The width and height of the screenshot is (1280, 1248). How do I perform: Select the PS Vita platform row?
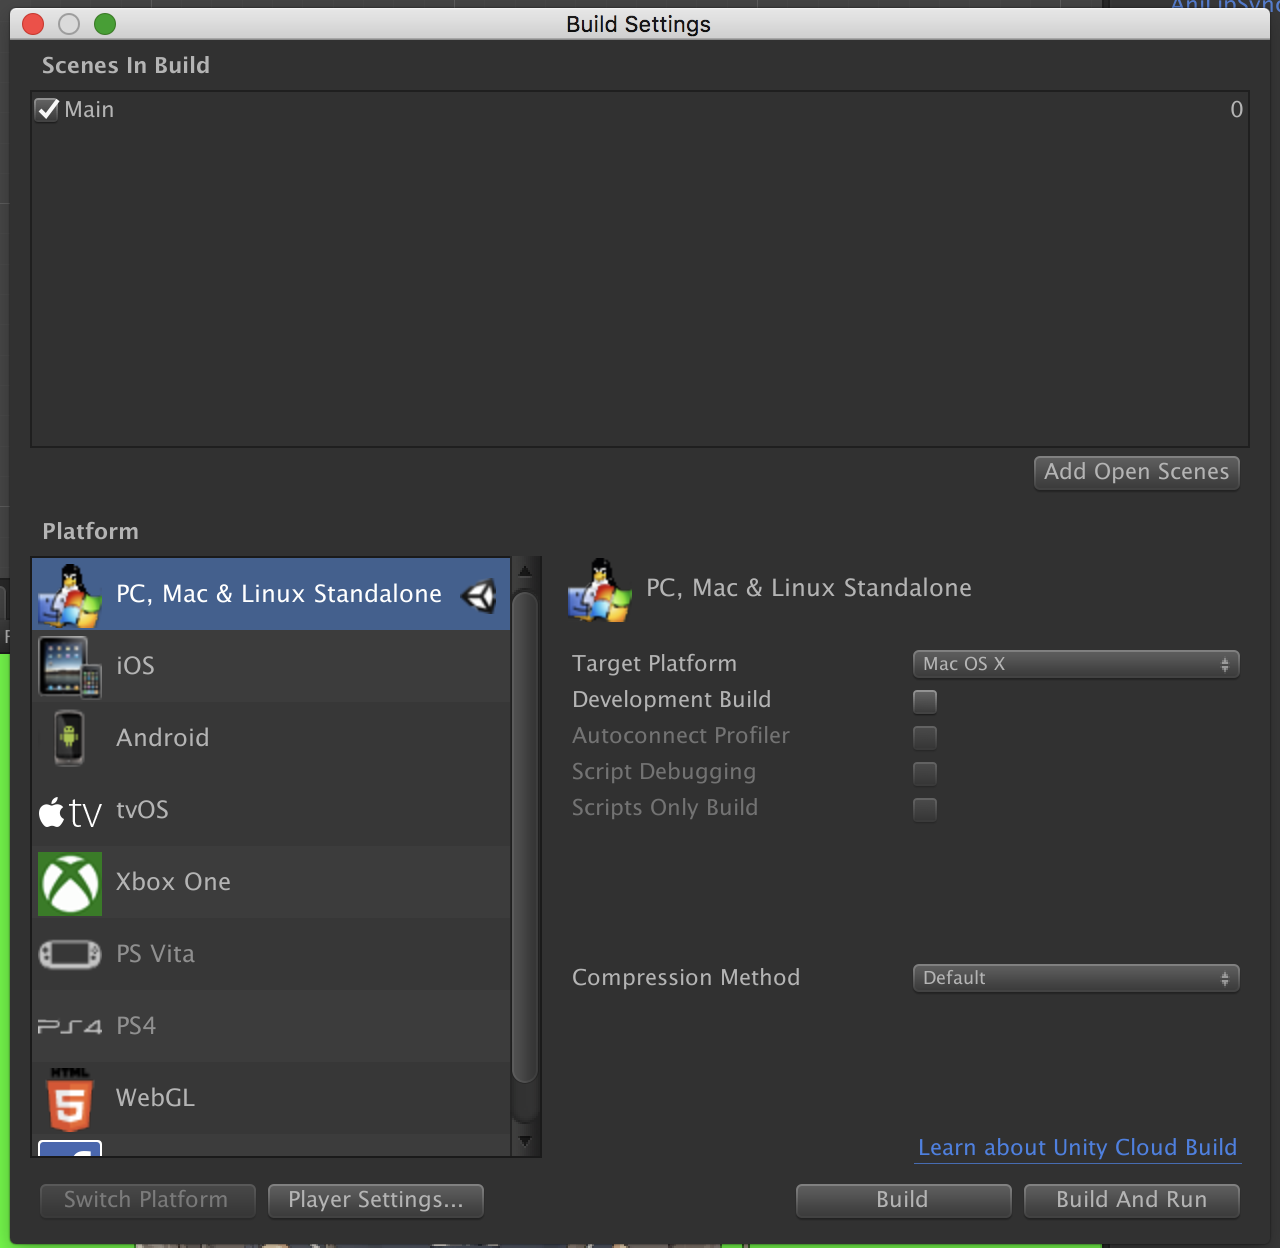[271, 954]
